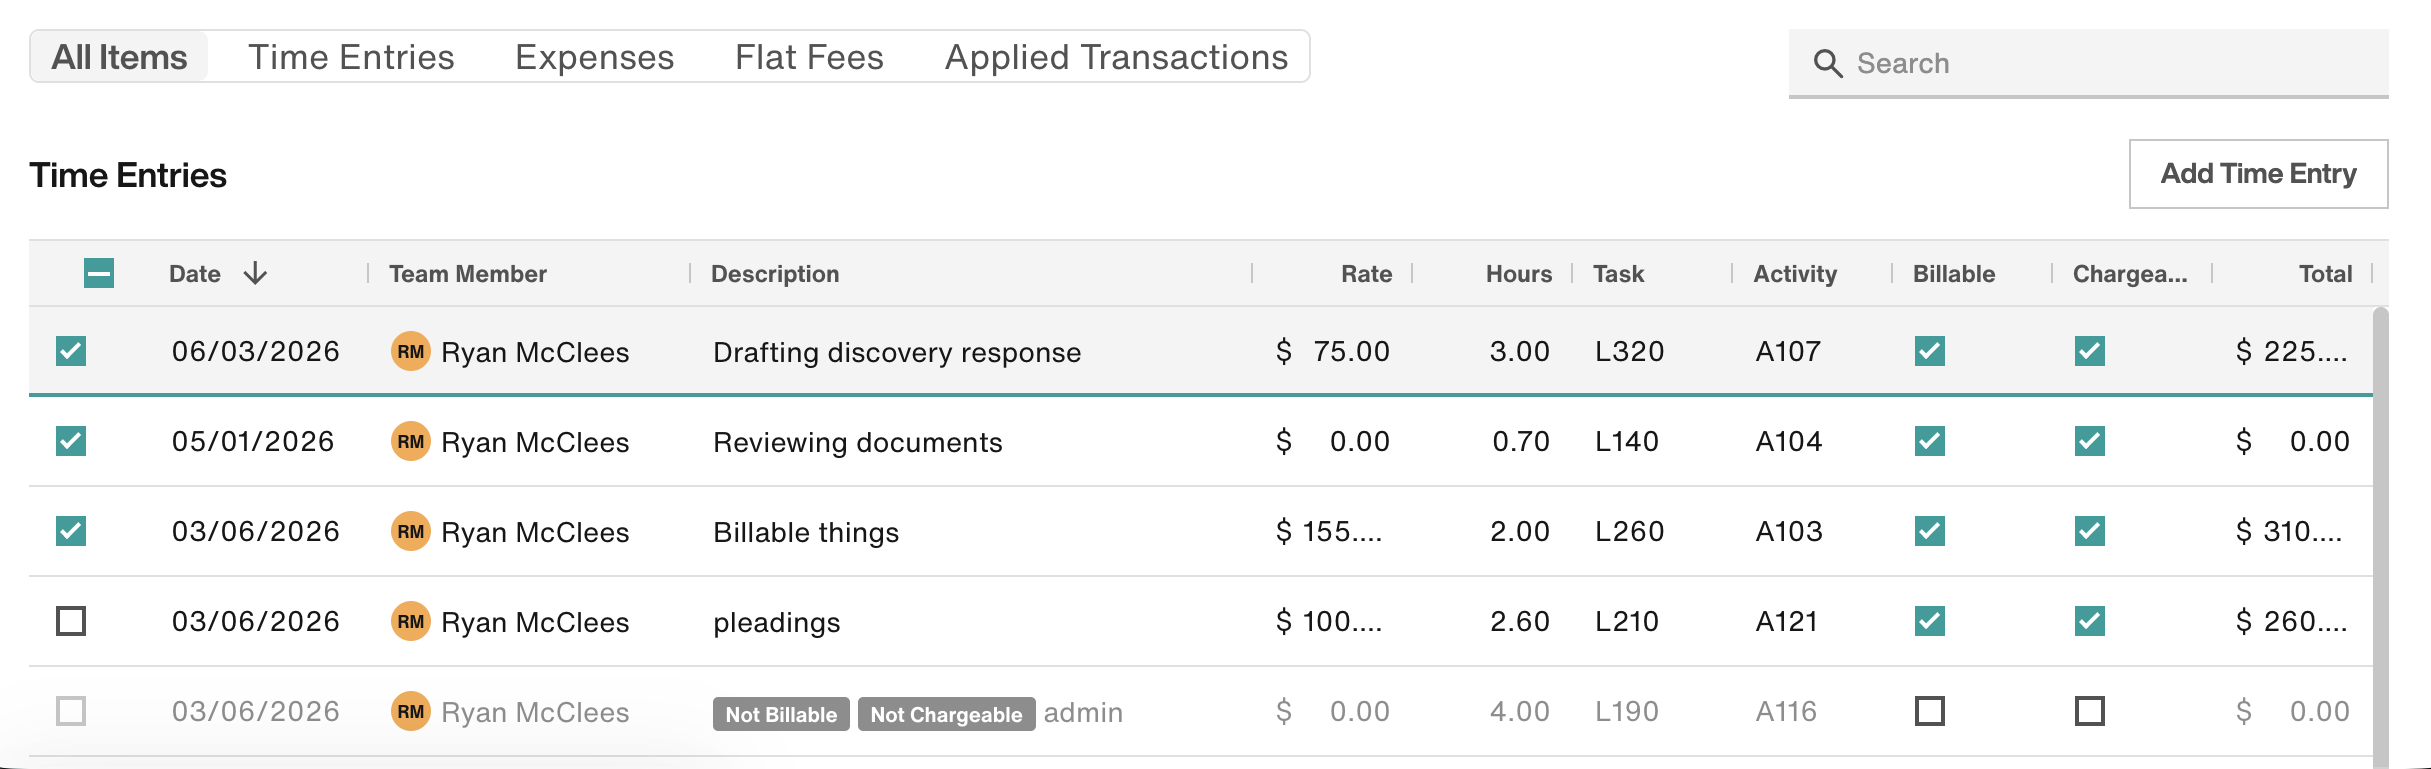The width and height of the screenshot is (2431, 769).
Task: Toggle Chargeable checkbox for pleadings row
Action: click(2090, 621)
